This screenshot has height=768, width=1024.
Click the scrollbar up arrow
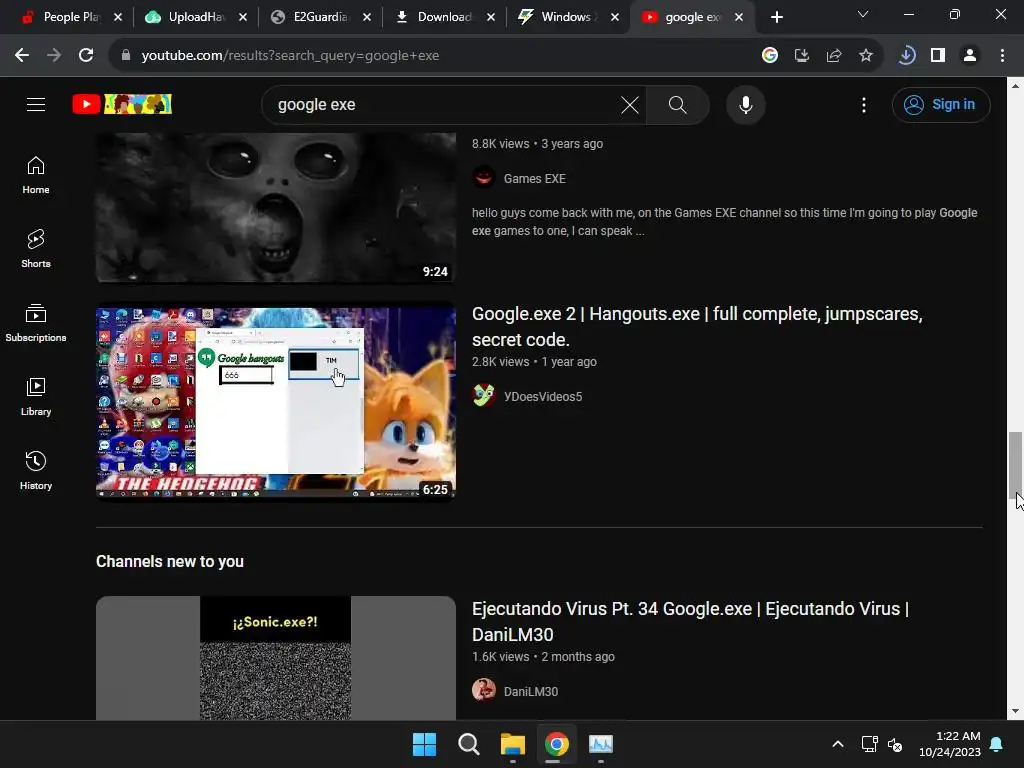(x=1015, y=86)
